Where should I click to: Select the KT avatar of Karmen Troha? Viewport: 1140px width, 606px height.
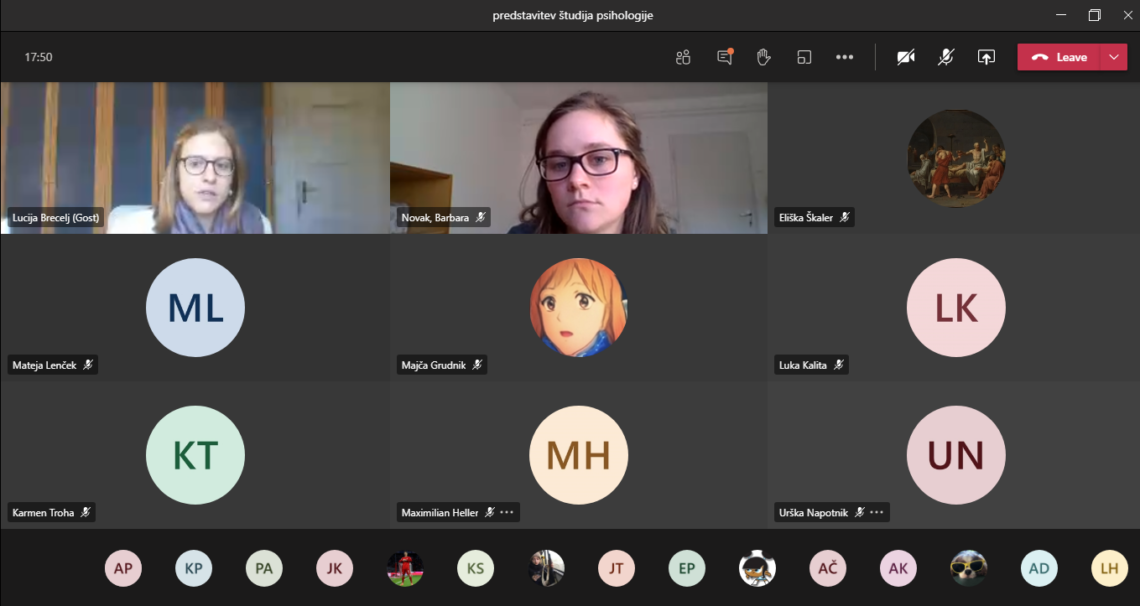pos(196,455)
